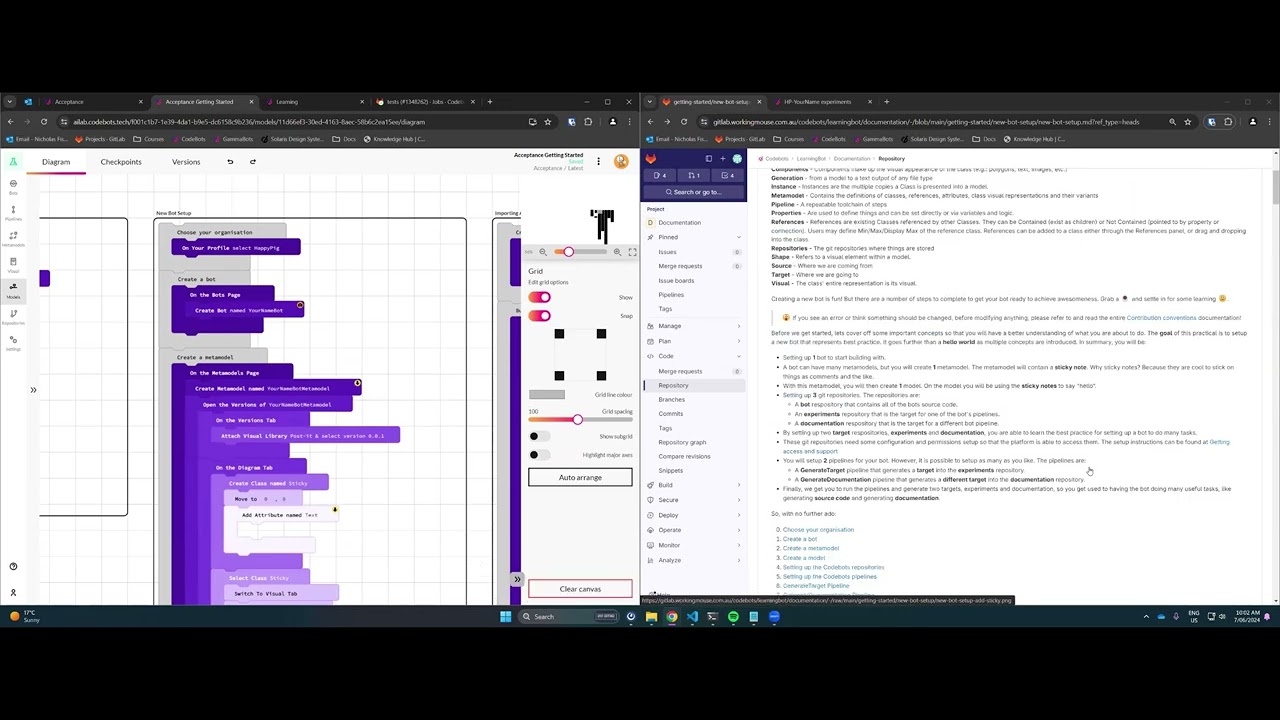Open the three-dot menu beside Acceptance Getting Started
Screen dimensions: 1280x720
coord(598,161)
